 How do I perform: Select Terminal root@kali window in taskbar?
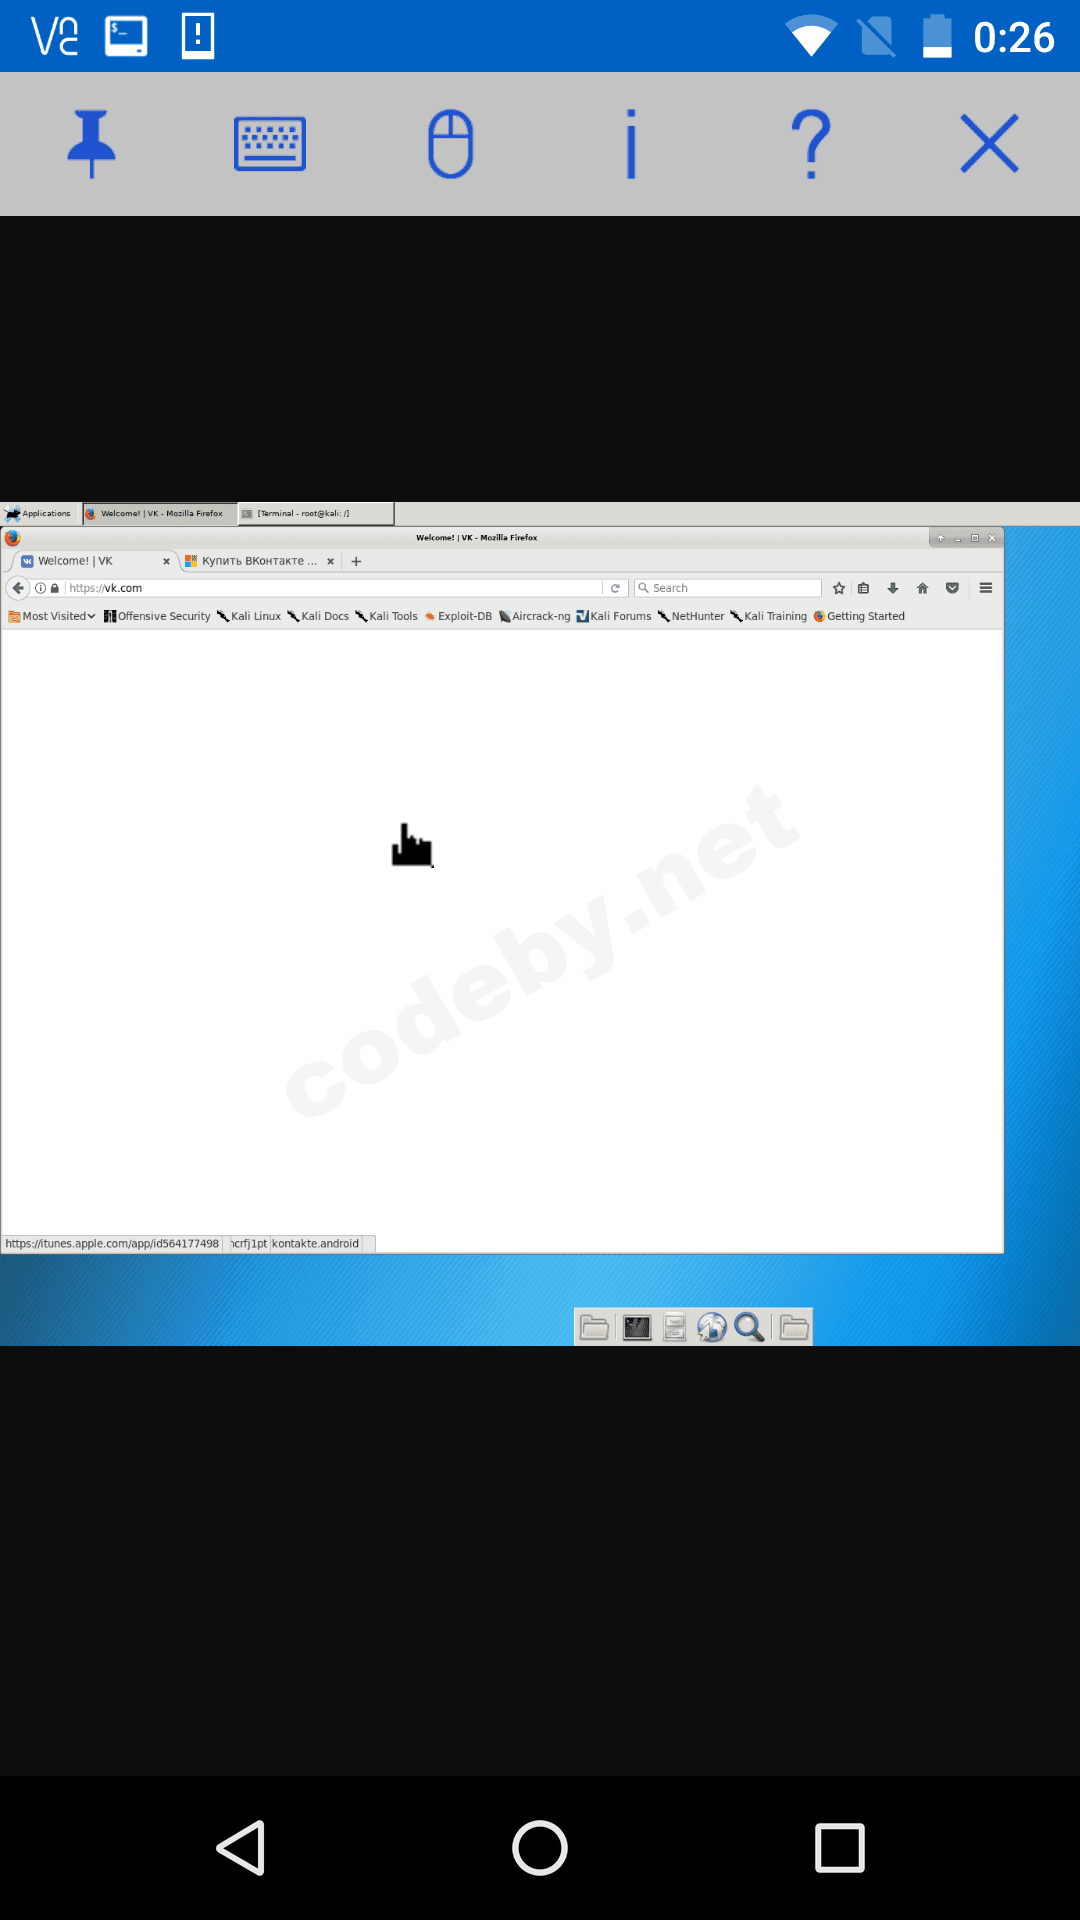(316, 513)
